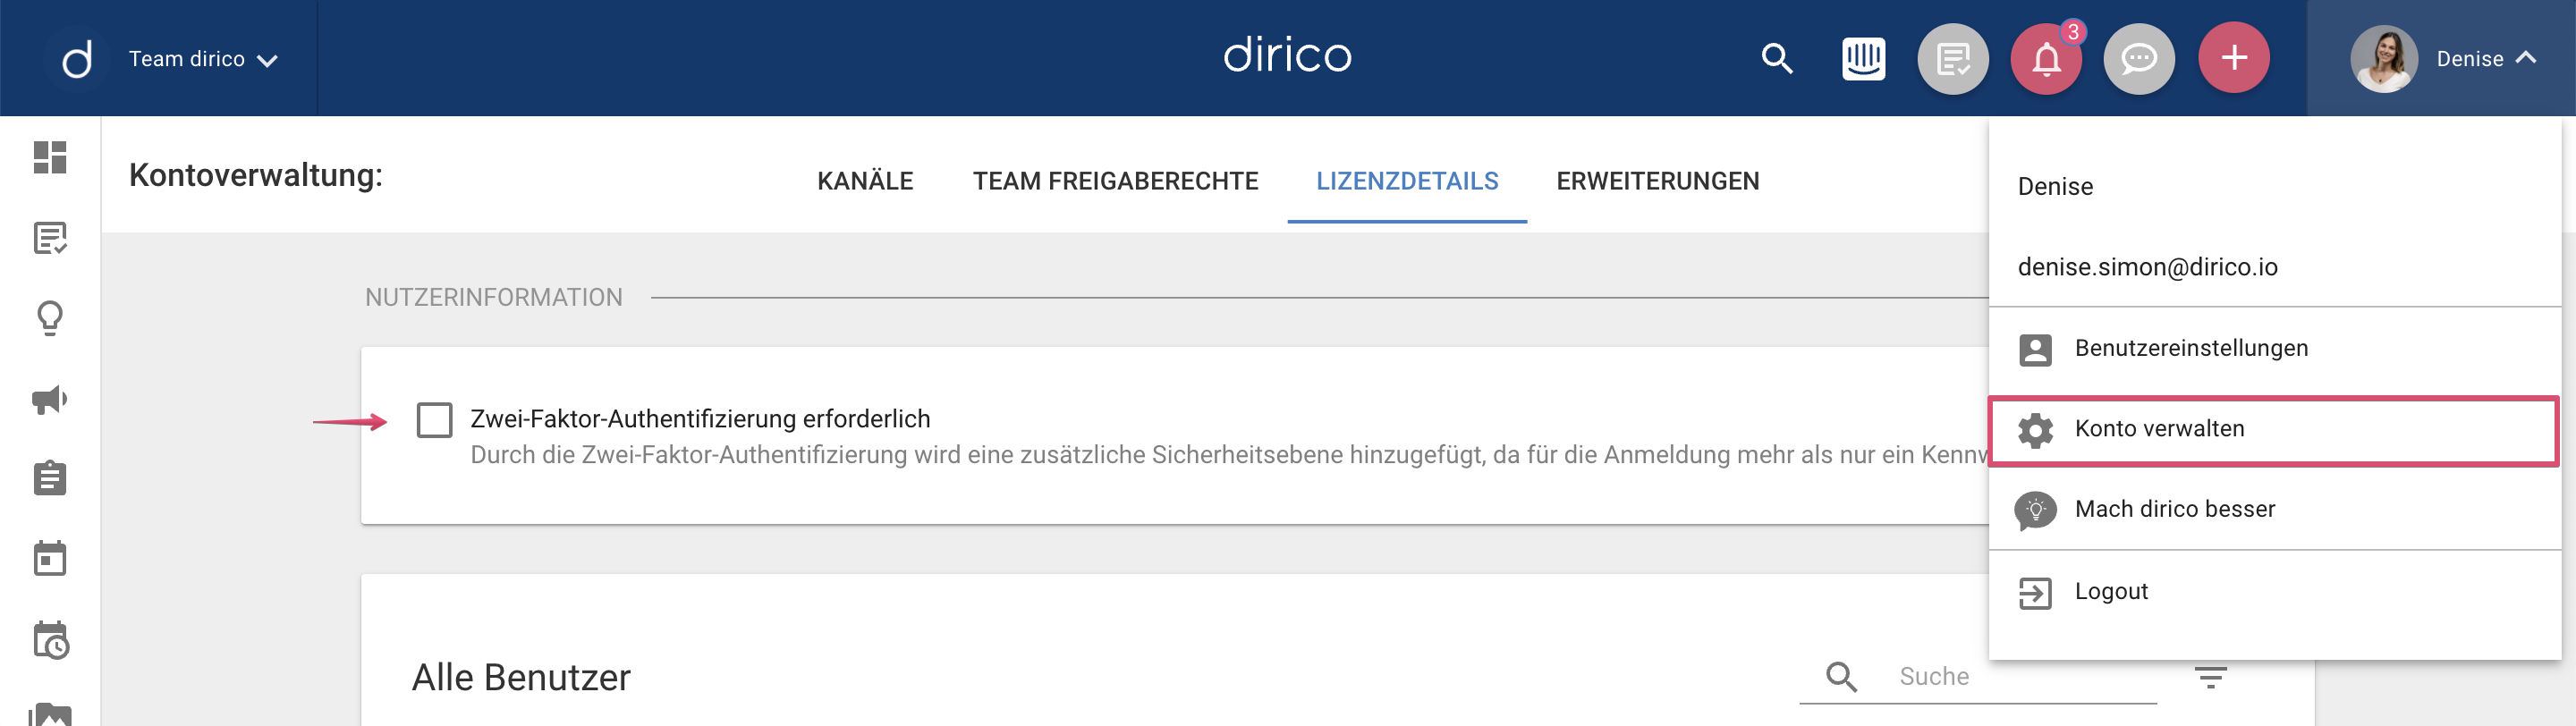This screenshot has height=726, width=2576.
Task: Open Benutzereinstellungen menu entry
Action: click(2274, 348)
